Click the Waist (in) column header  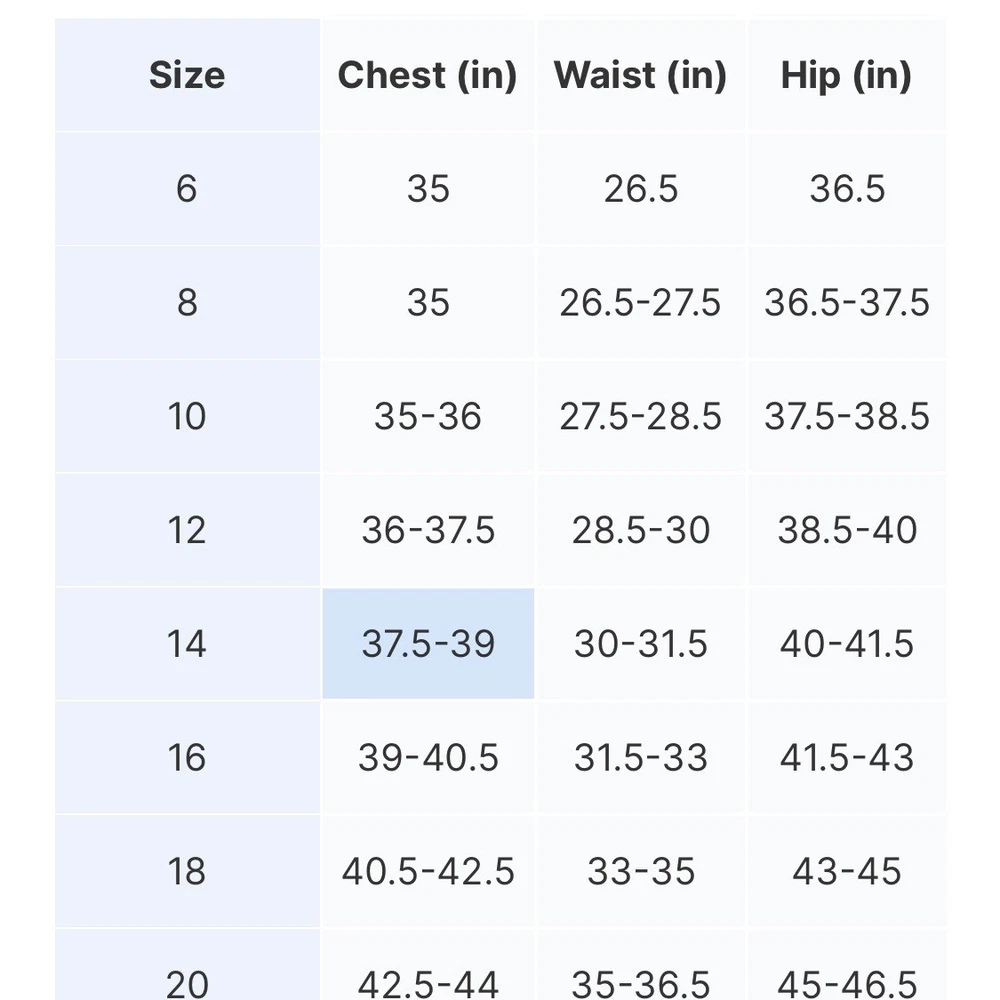pyautogui.click(x=640, y=75)
